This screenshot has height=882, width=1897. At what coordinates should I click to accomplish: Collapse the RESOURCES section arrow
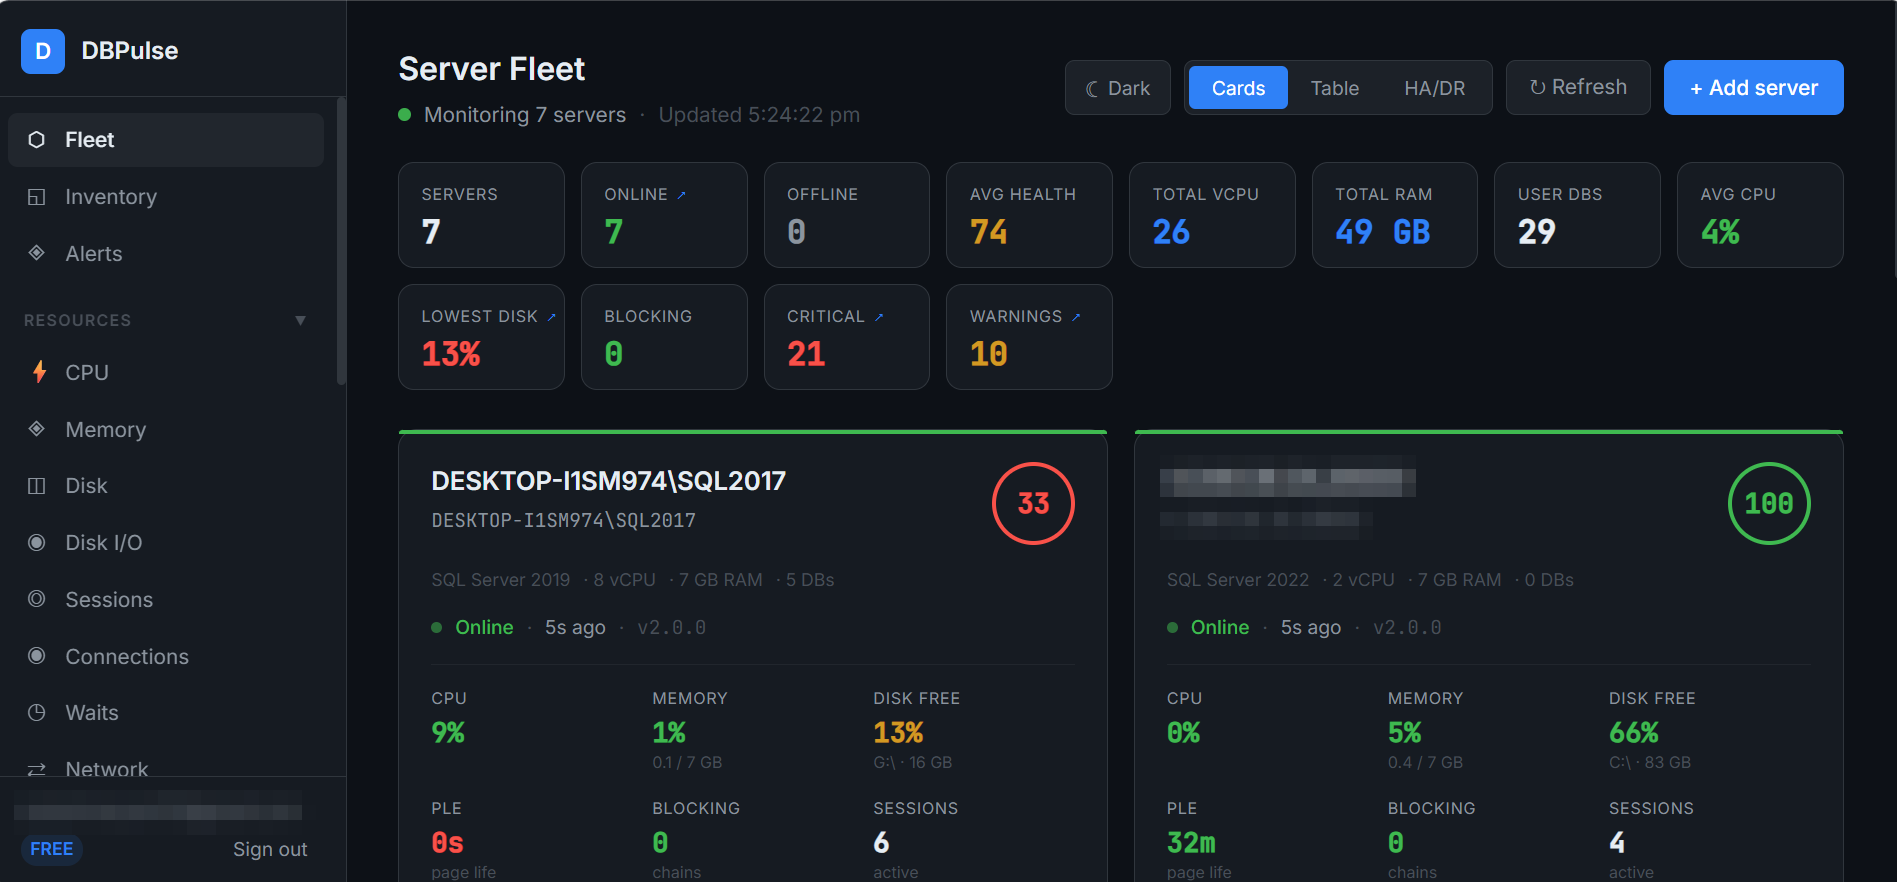pyautogui.click(x=300, y=321)
